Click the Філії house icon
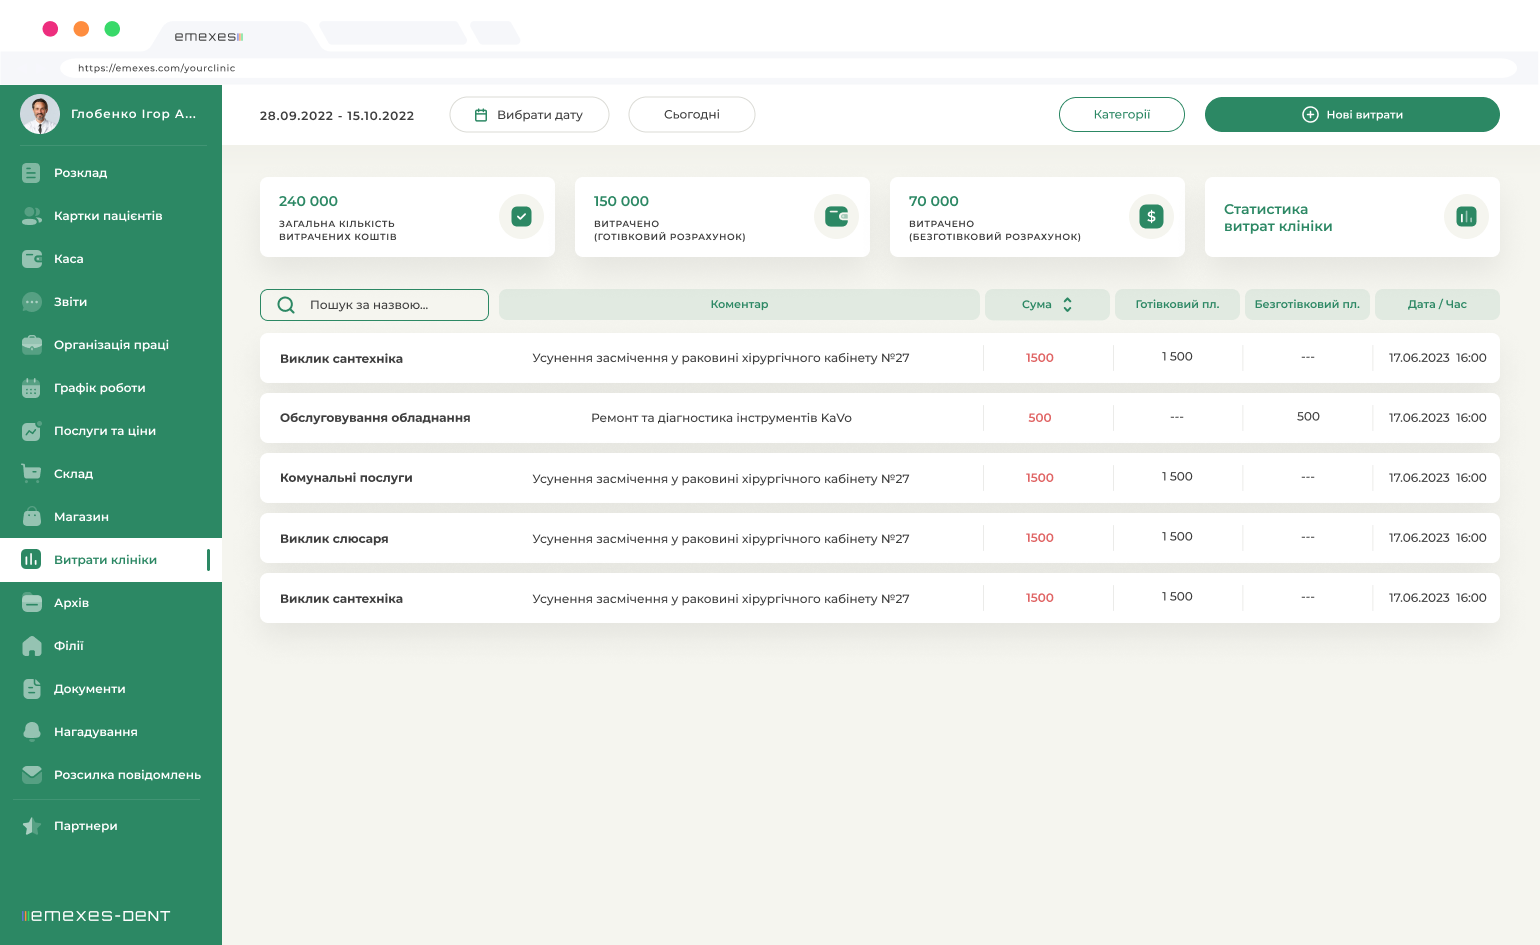 [x=31, y=646]
